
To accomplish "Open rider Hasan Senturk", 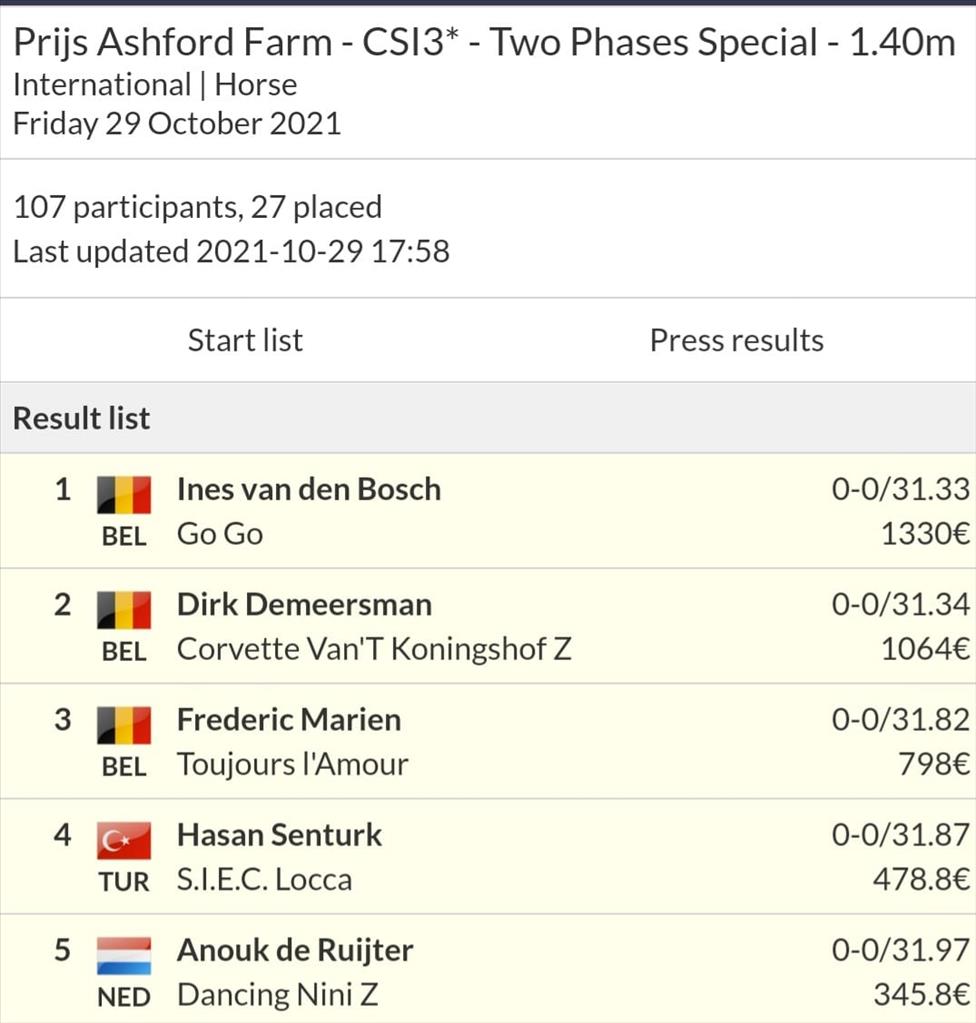I will [x=279, y=834].
